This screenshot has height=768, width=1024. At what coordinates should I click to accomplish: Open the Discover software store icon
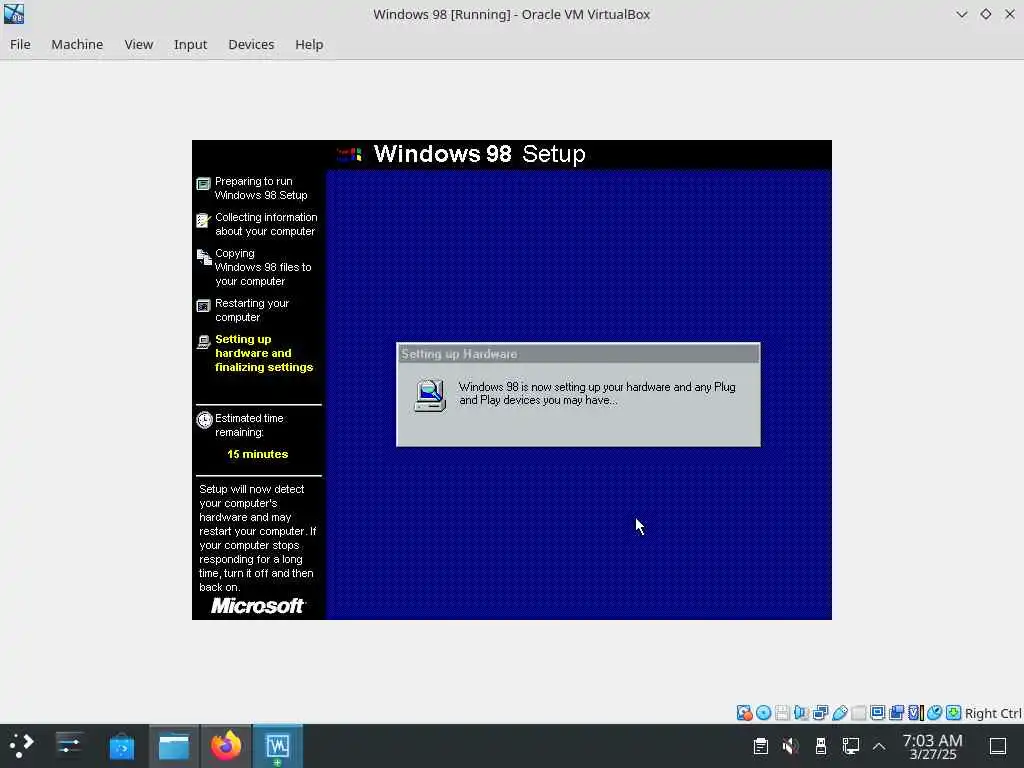coord(121,745)
